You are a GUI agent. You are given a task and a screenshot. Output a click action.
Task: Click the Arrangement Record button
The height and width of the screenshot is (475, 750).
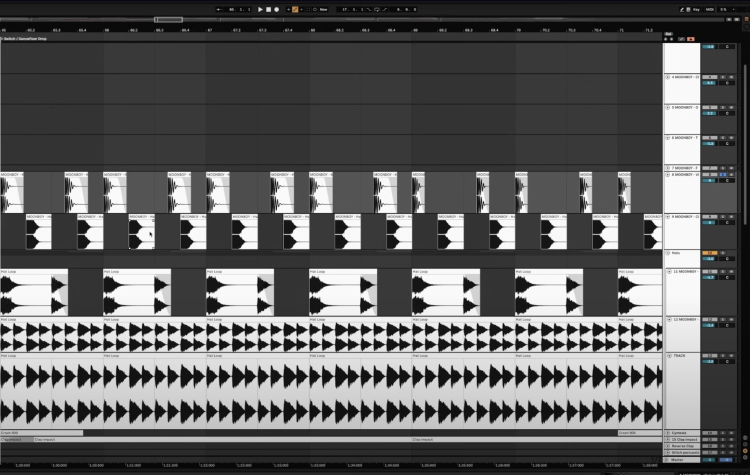pos(277,9)
